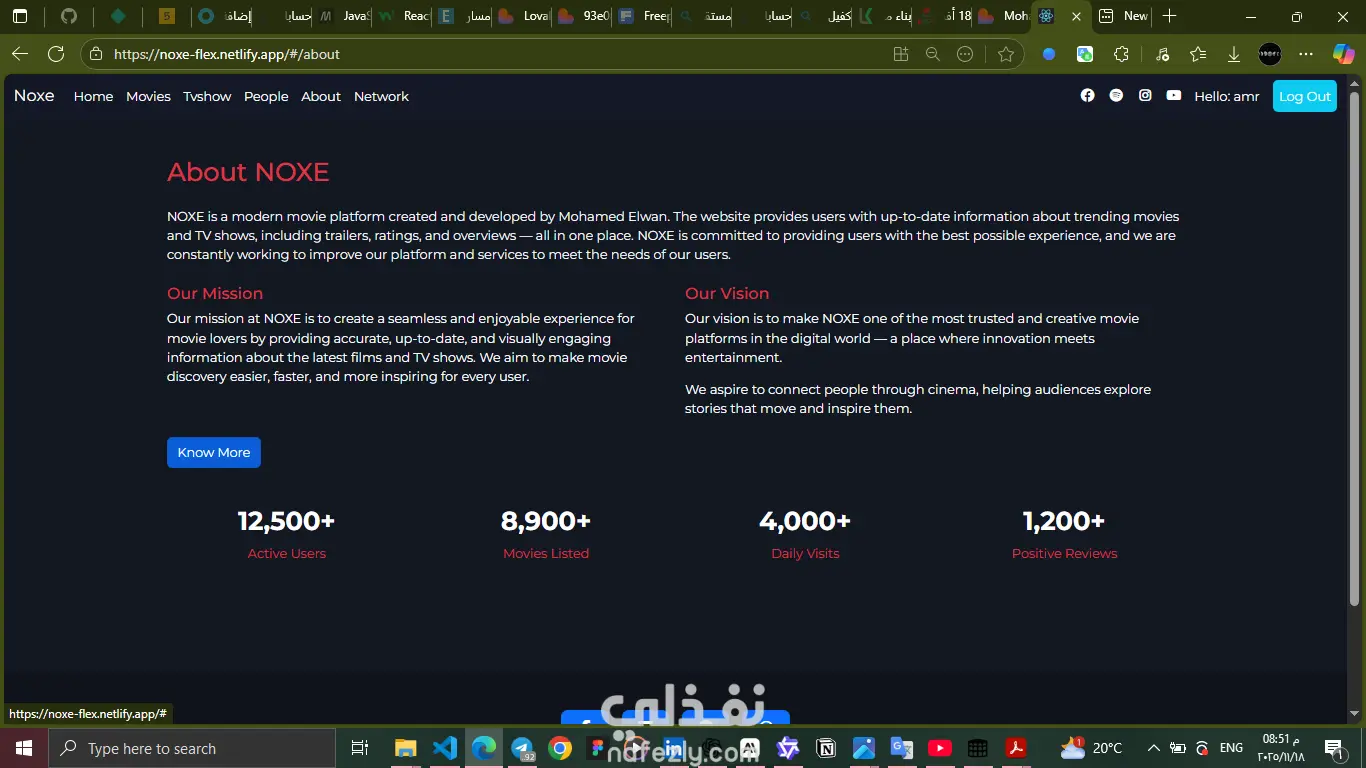Switch ENG input language in tray
Viewport: 1366px width, 768px height.
click(x=1231, y=748)
